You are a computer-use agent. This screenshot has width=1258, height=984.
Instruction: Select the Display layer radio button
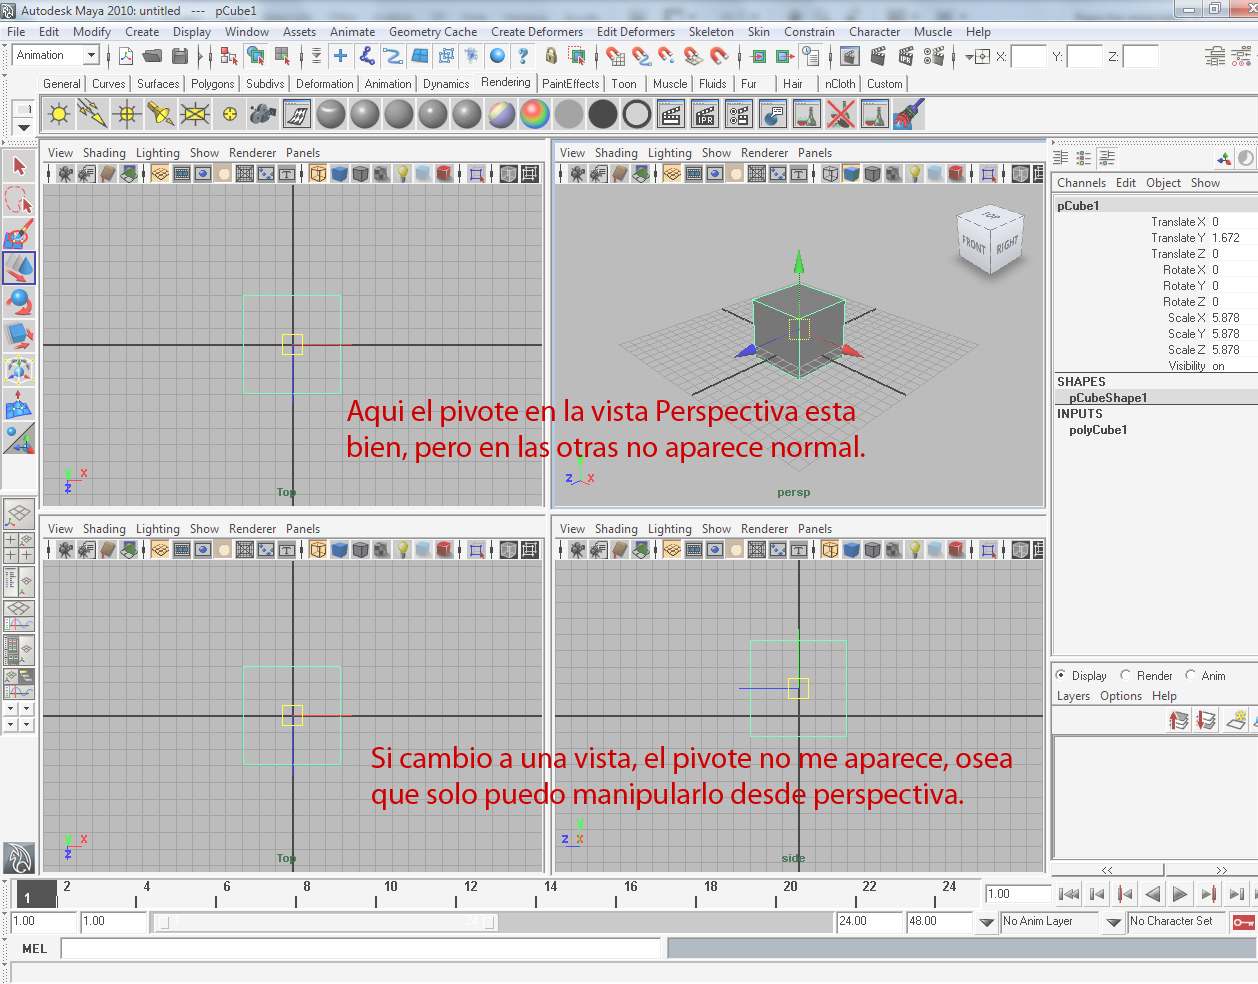pyautogui.click(x=1061, y=675)
